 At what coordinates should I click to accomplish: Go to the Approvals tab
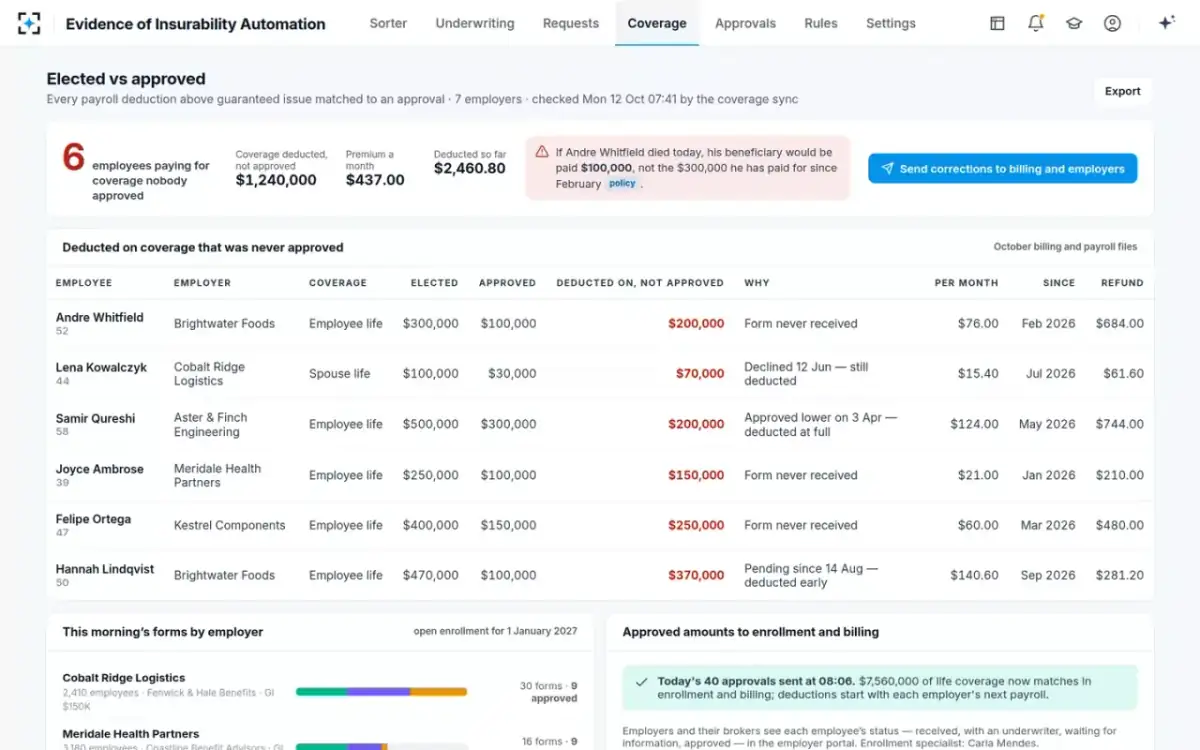tap(745, 23)
